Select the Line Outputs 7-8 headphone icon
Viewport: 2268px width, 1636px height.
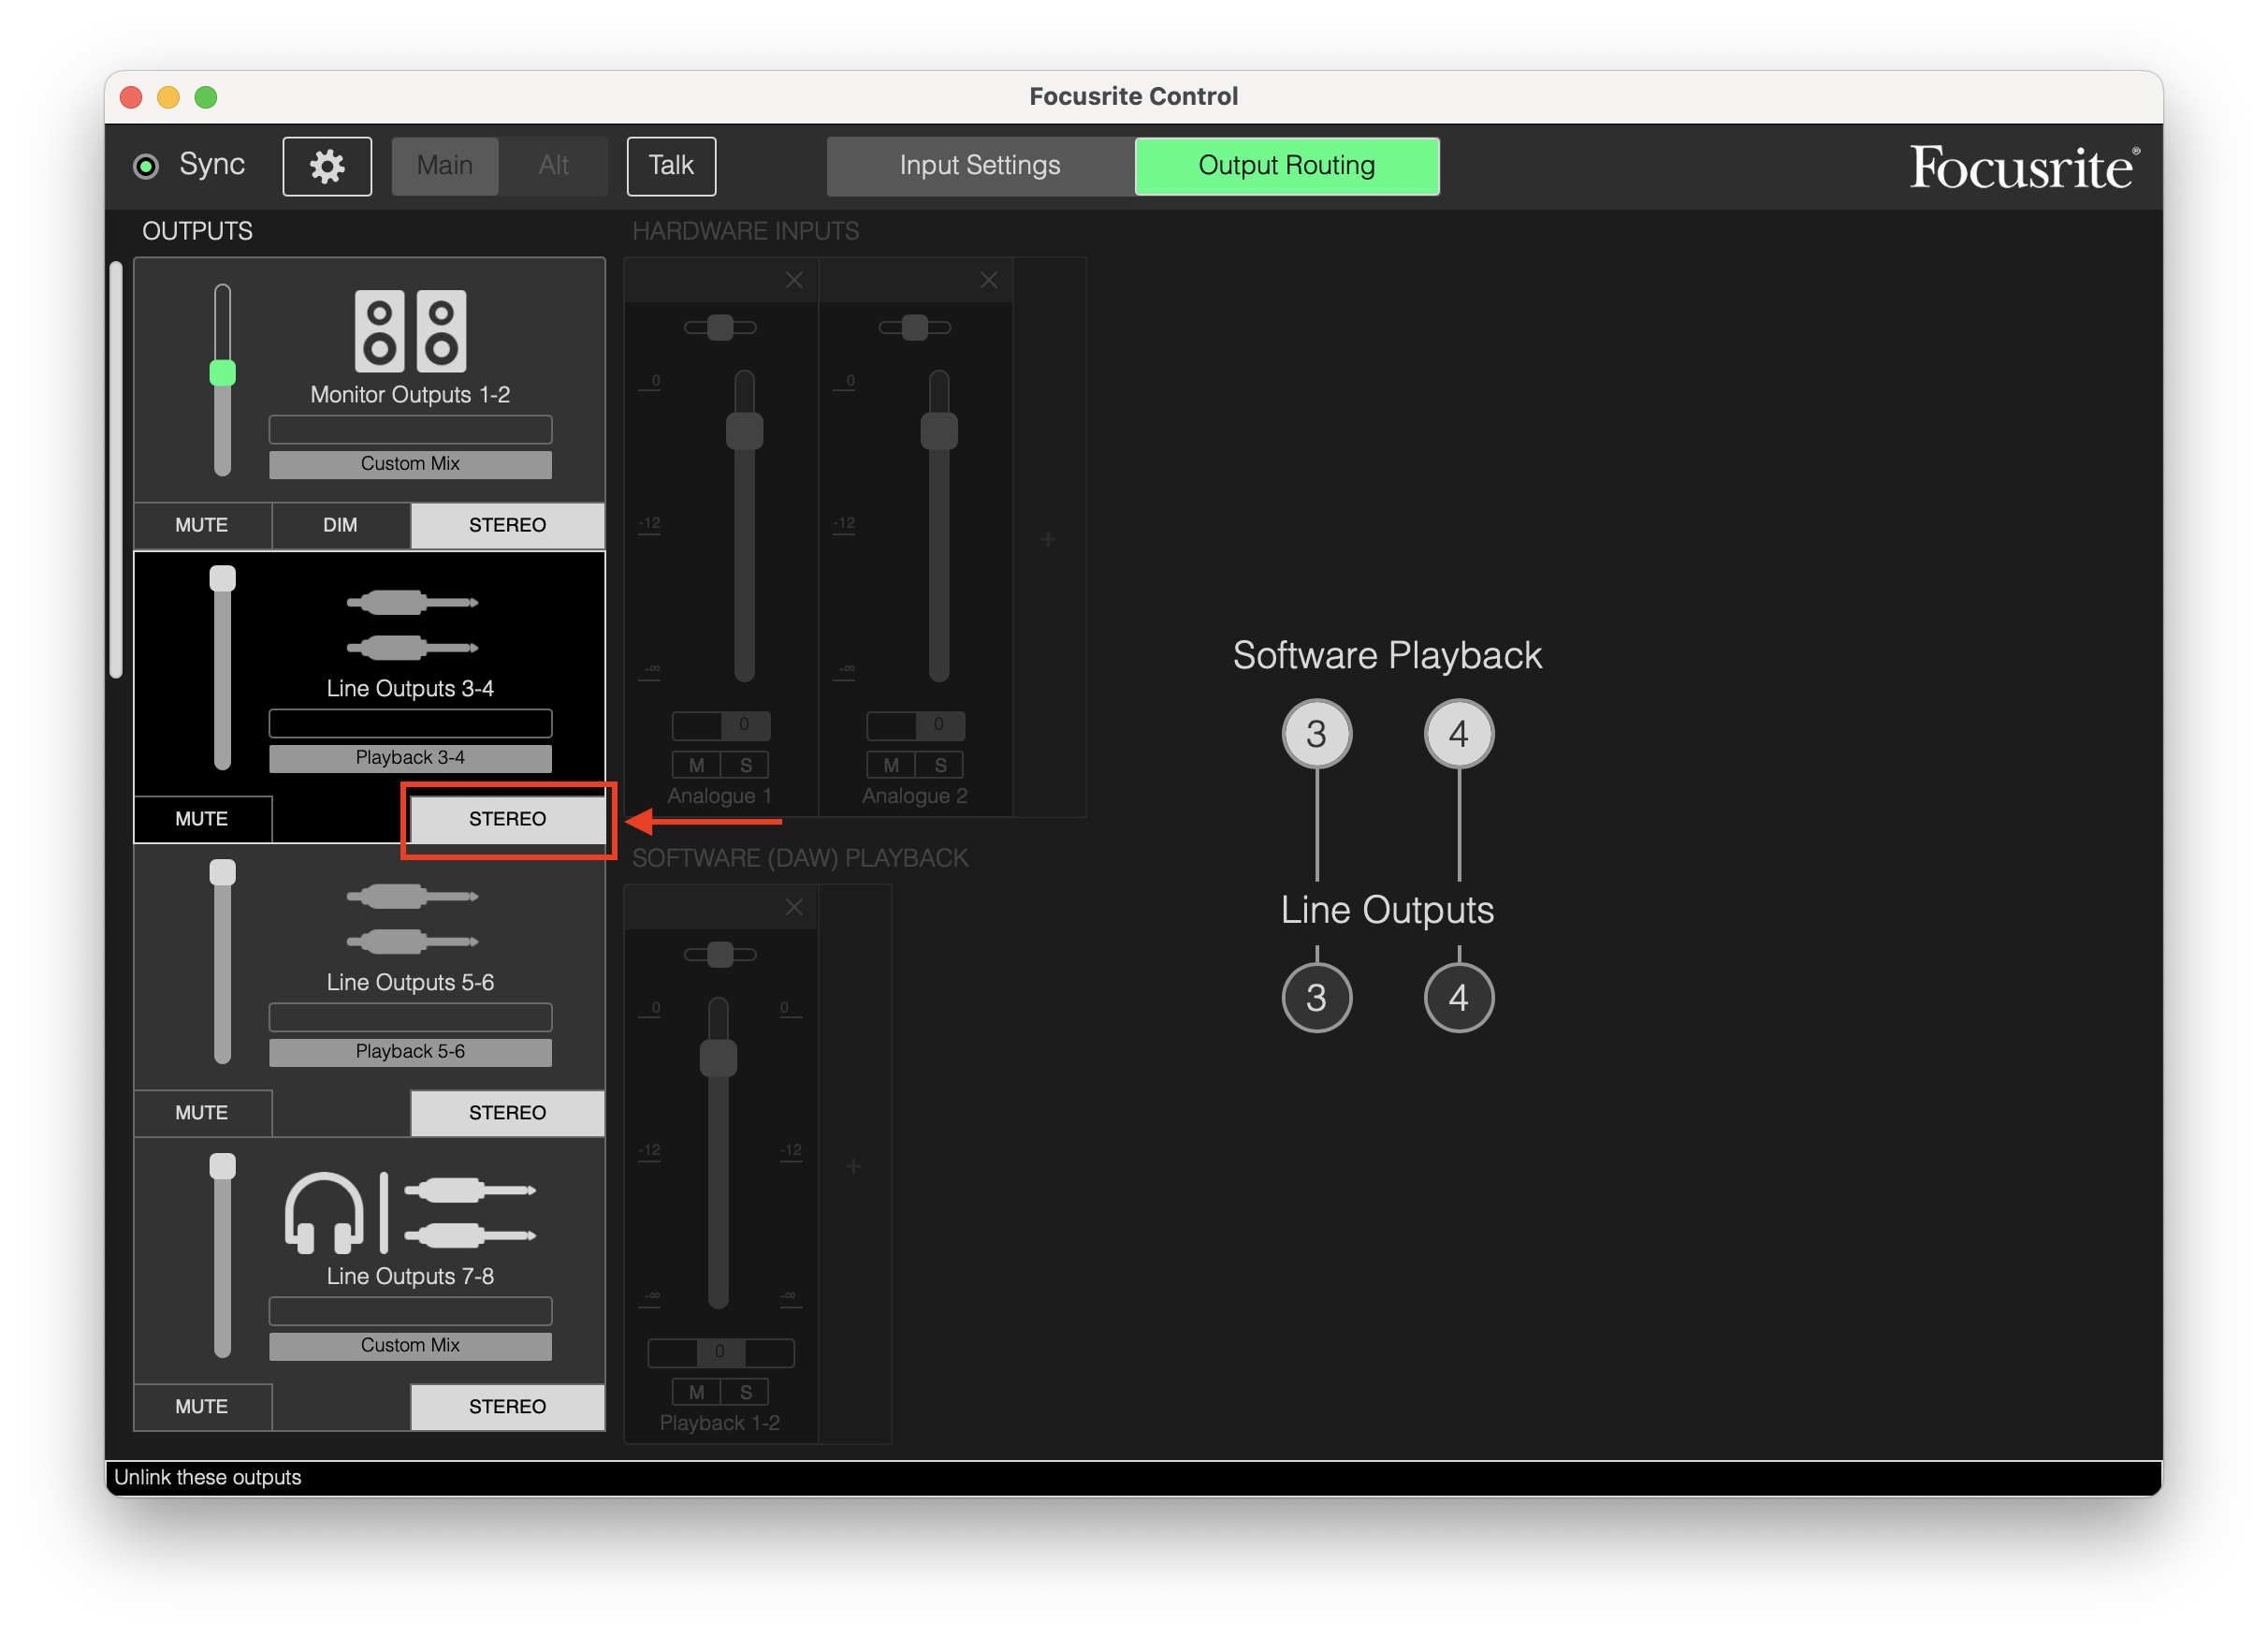click(x=323, y=1212)
